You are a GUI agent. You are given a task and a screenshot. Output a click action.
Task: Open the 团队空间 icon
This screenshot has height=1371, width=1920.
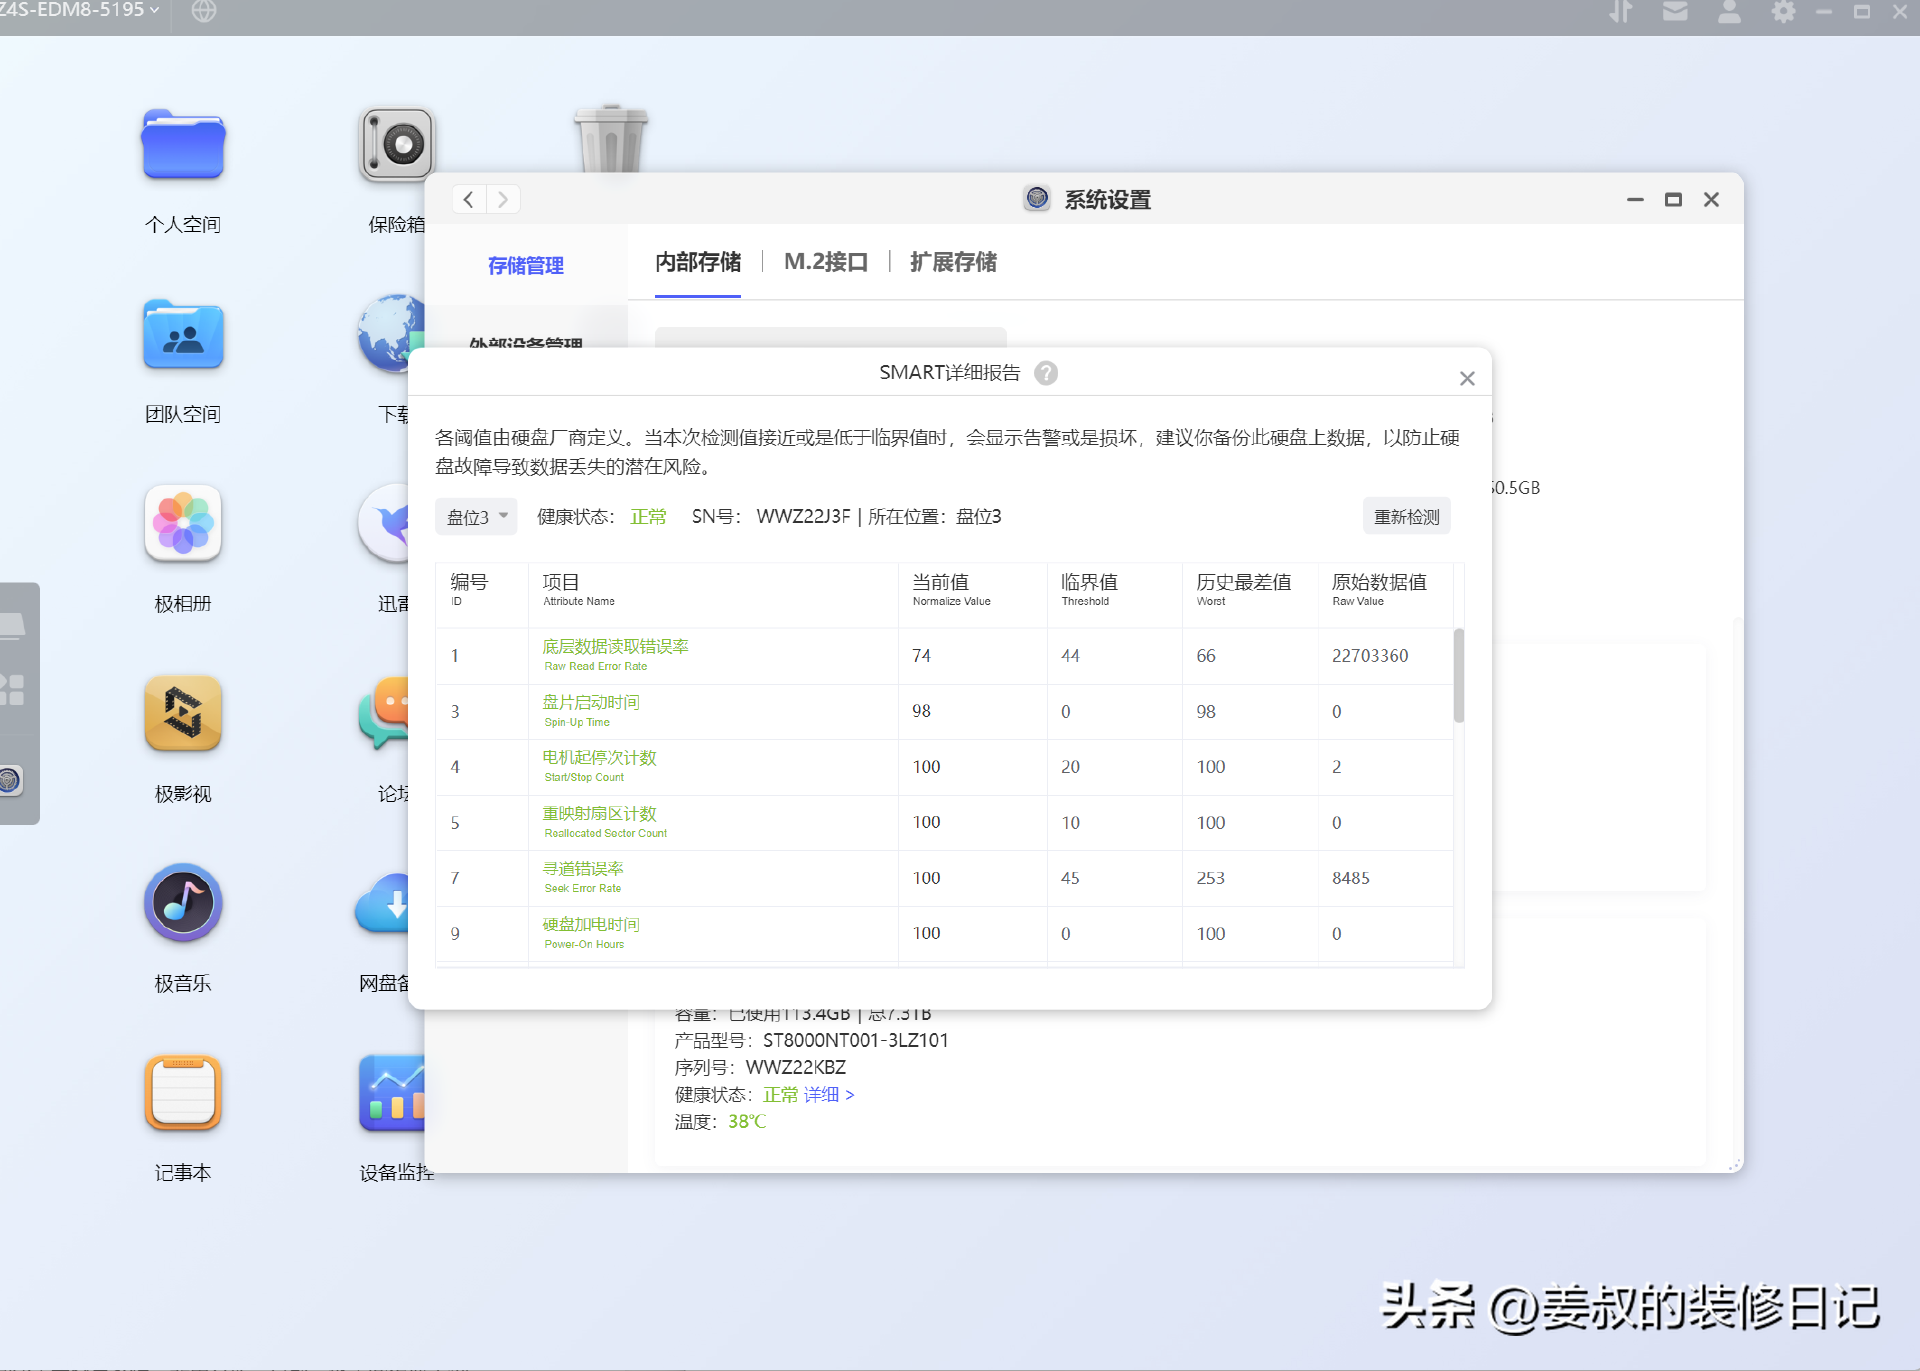coord(183,336)
